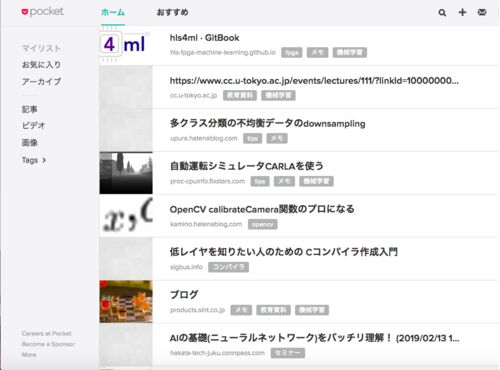500x370 pixels.
Task: Click the Pocket logo
Action: coord(42,12)
